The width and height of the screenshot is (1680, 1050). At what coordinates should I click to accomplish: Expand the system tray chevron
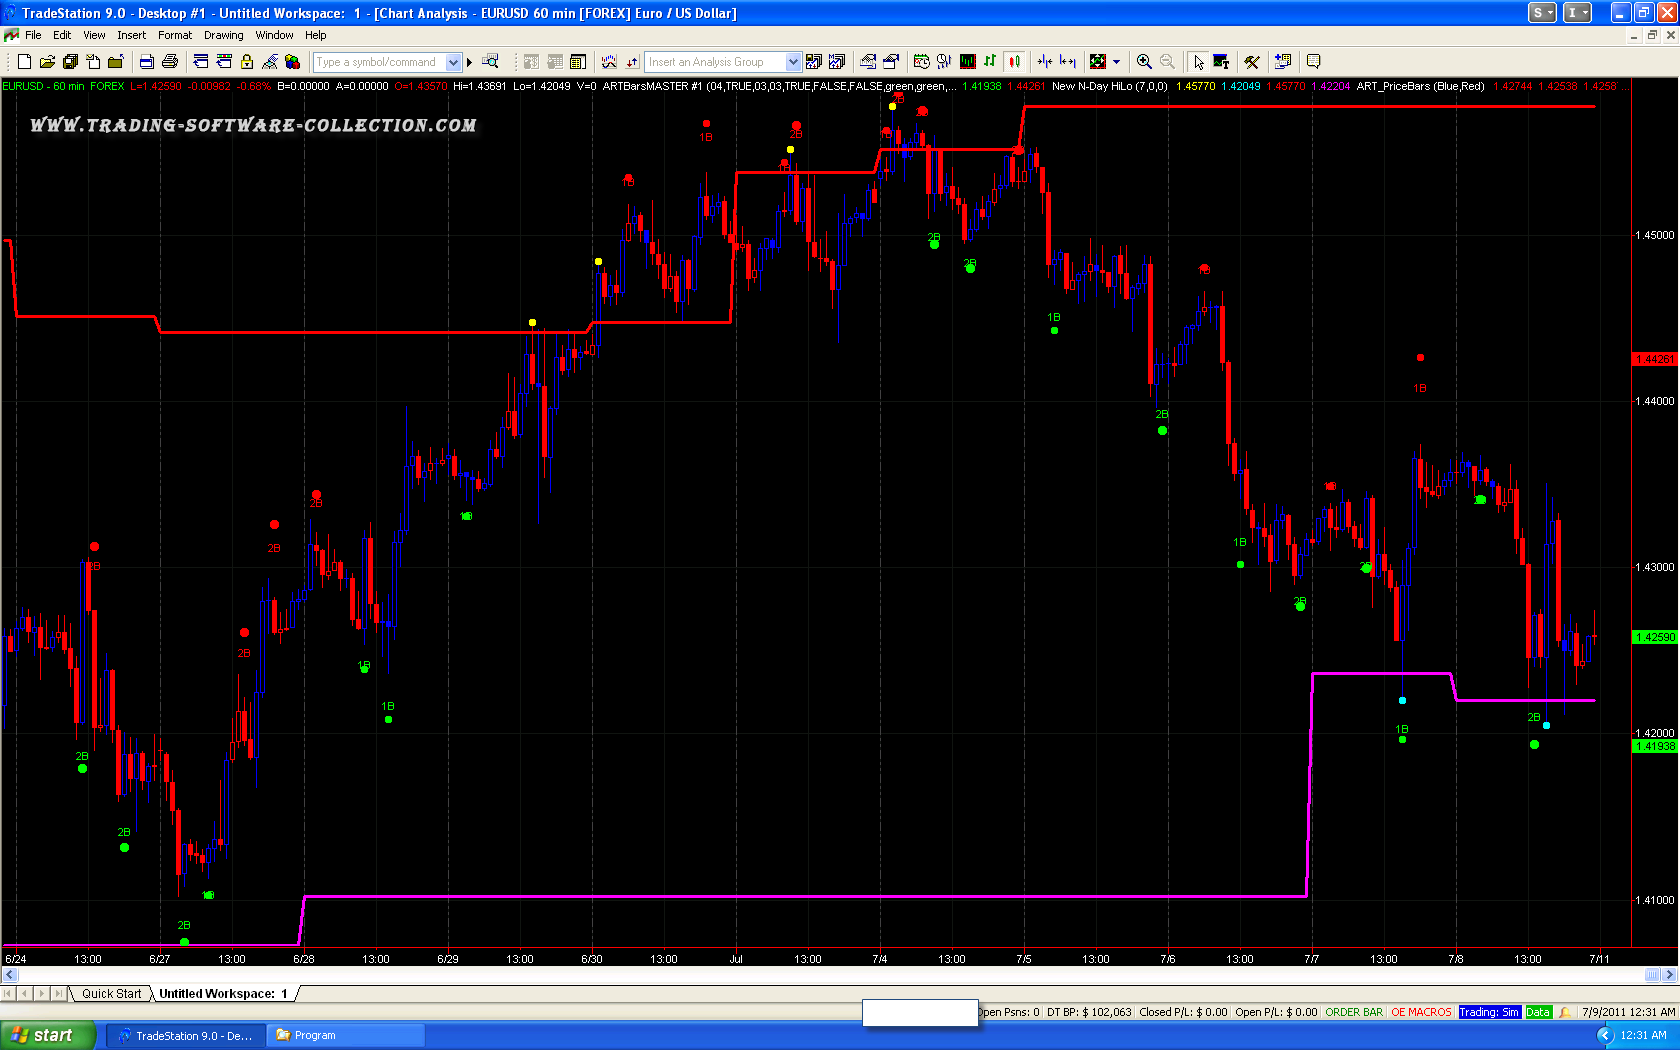[1605, 1035]
